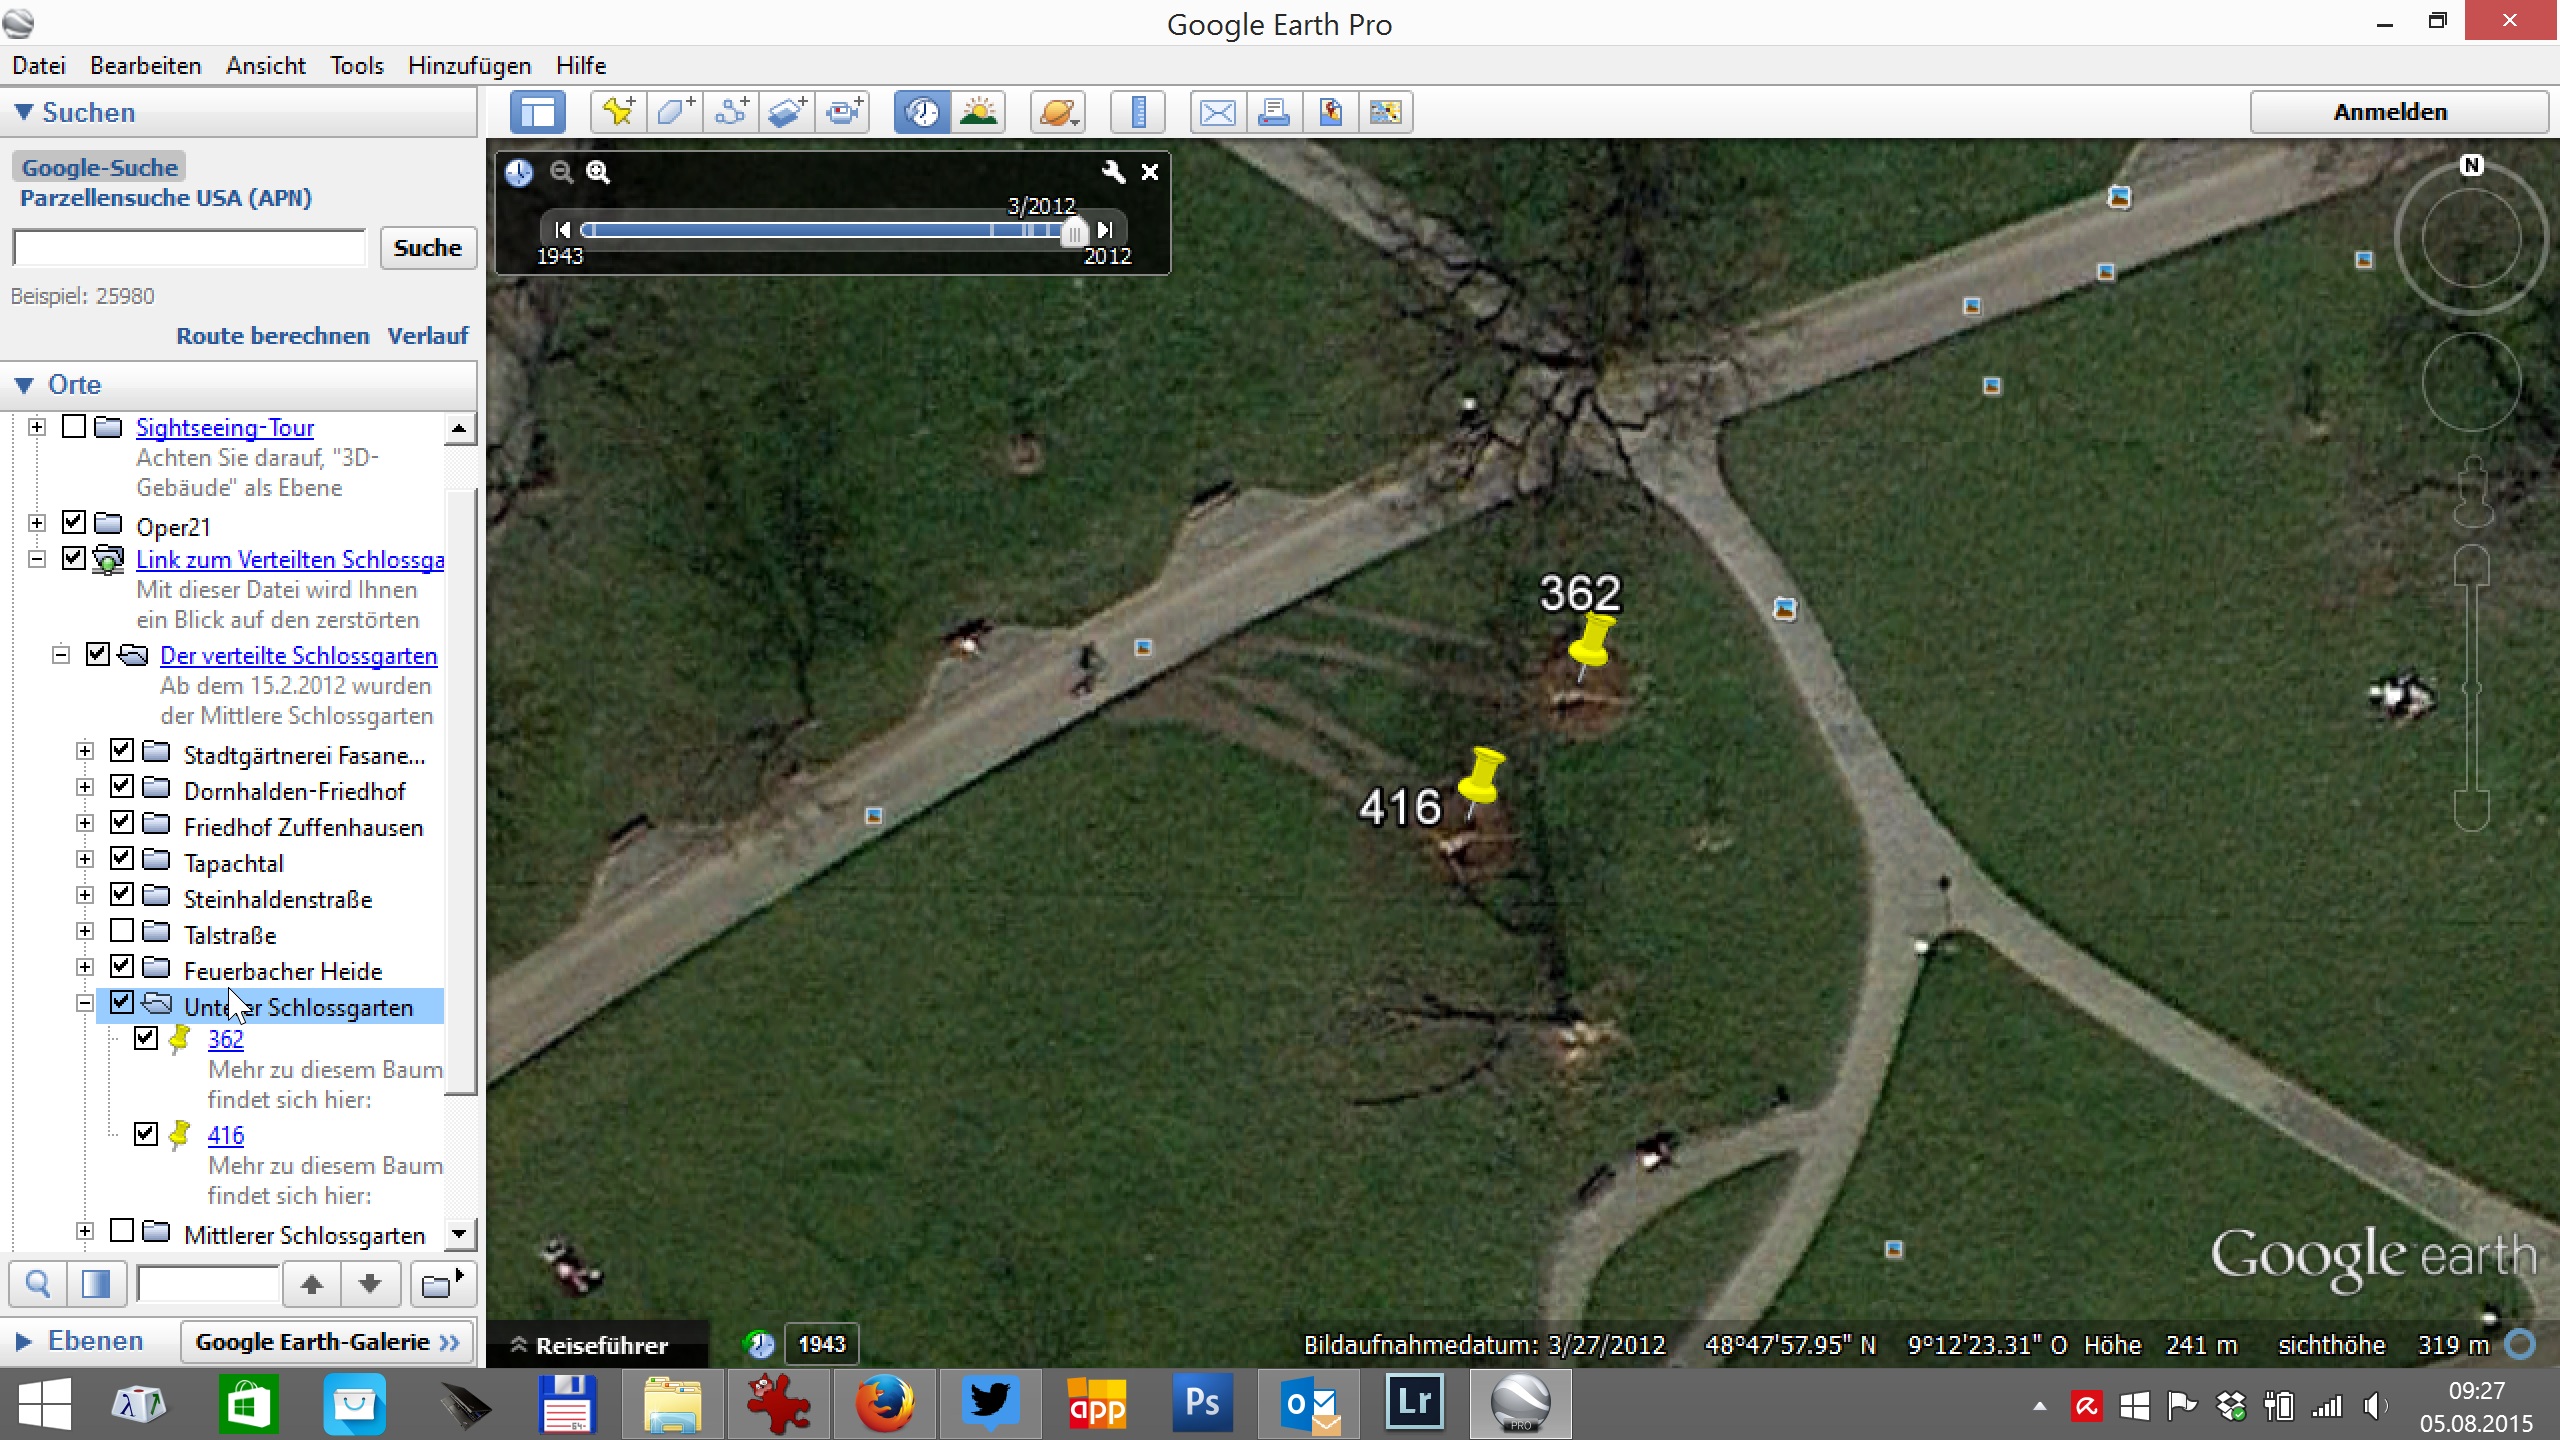
Task: Toggle the sunlight toolbar icon
Action: [x=978, y=112]
